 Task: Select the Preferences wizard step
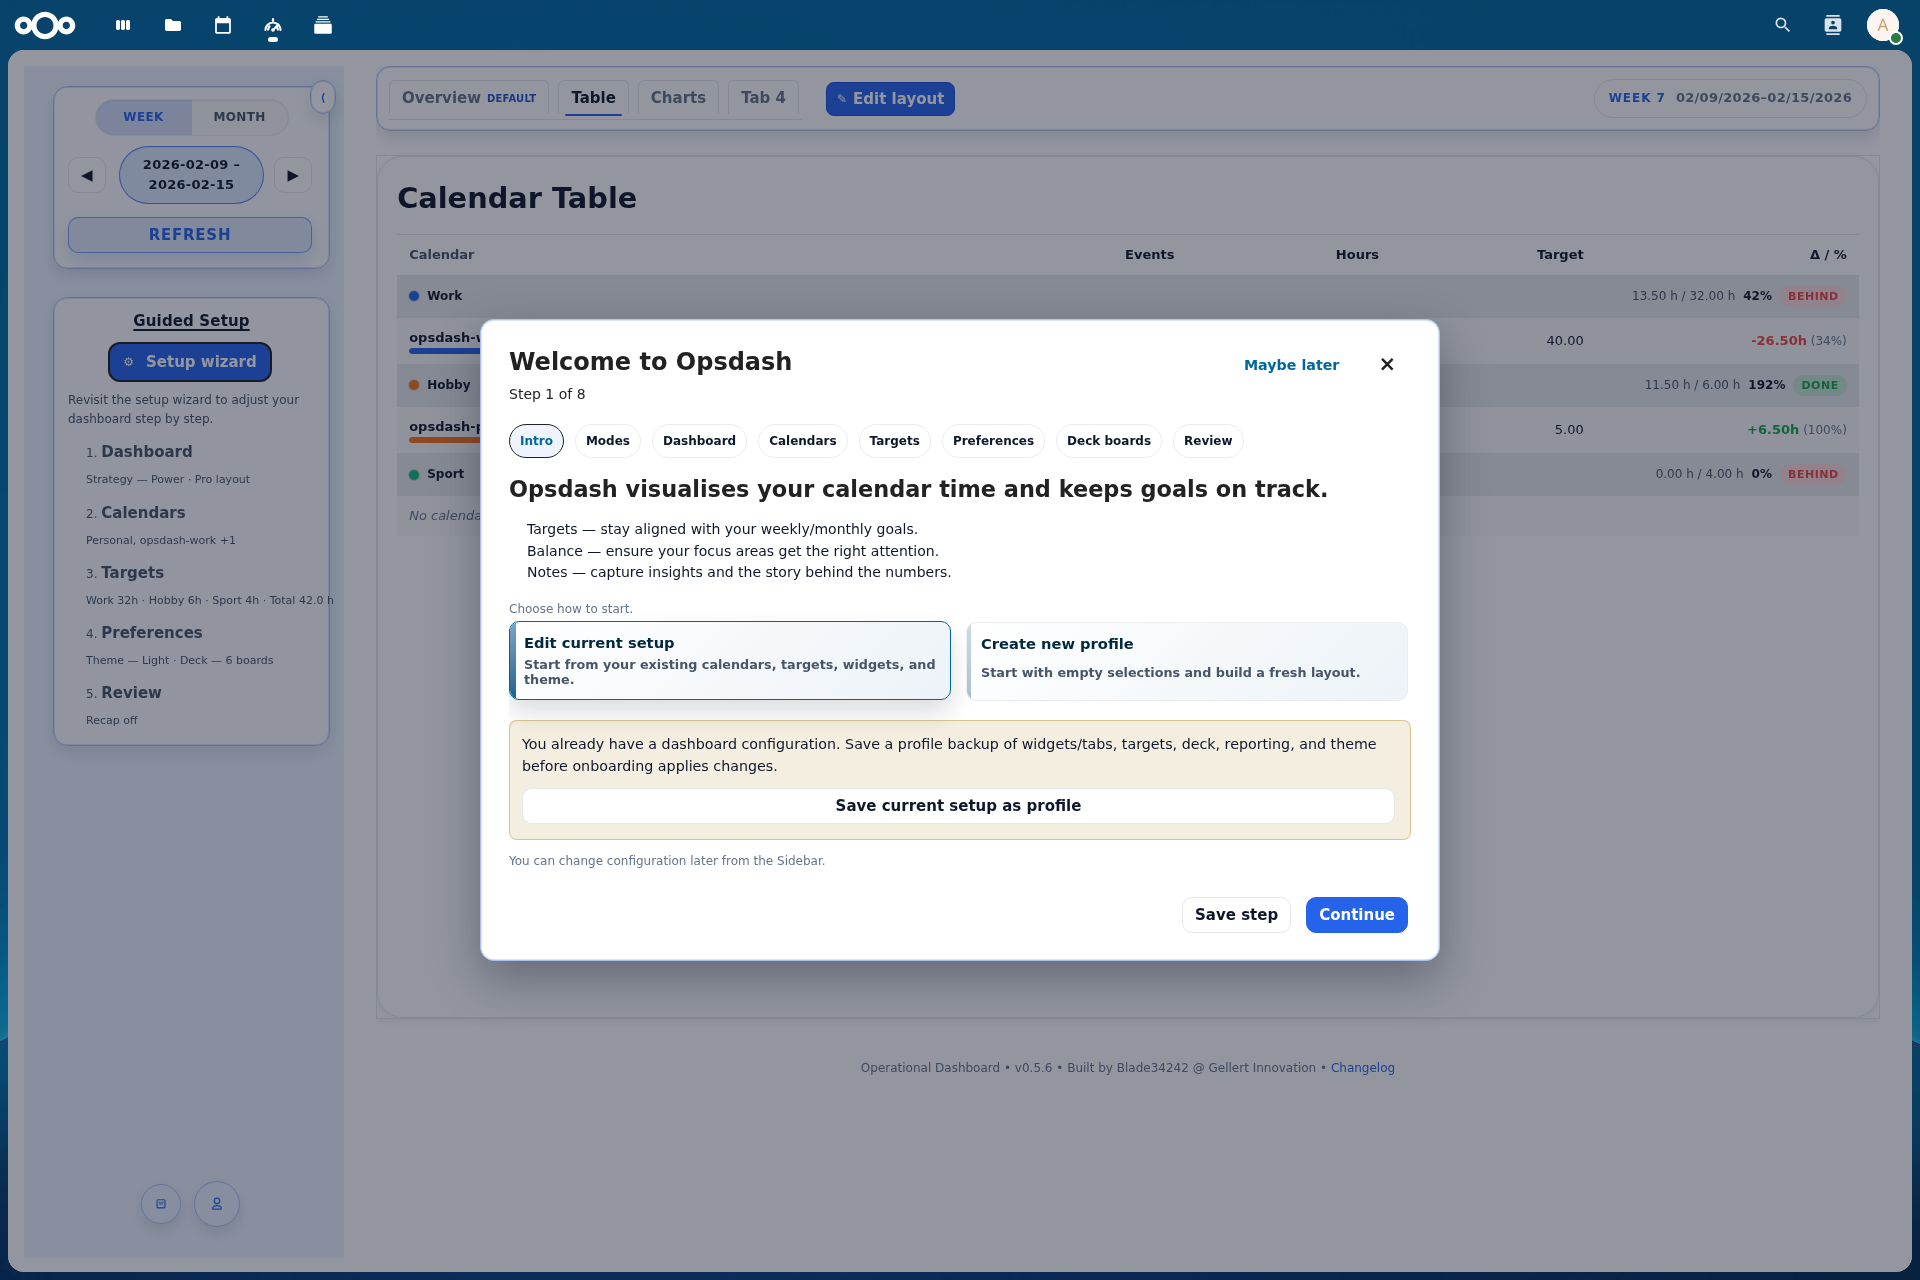point(993,441)
